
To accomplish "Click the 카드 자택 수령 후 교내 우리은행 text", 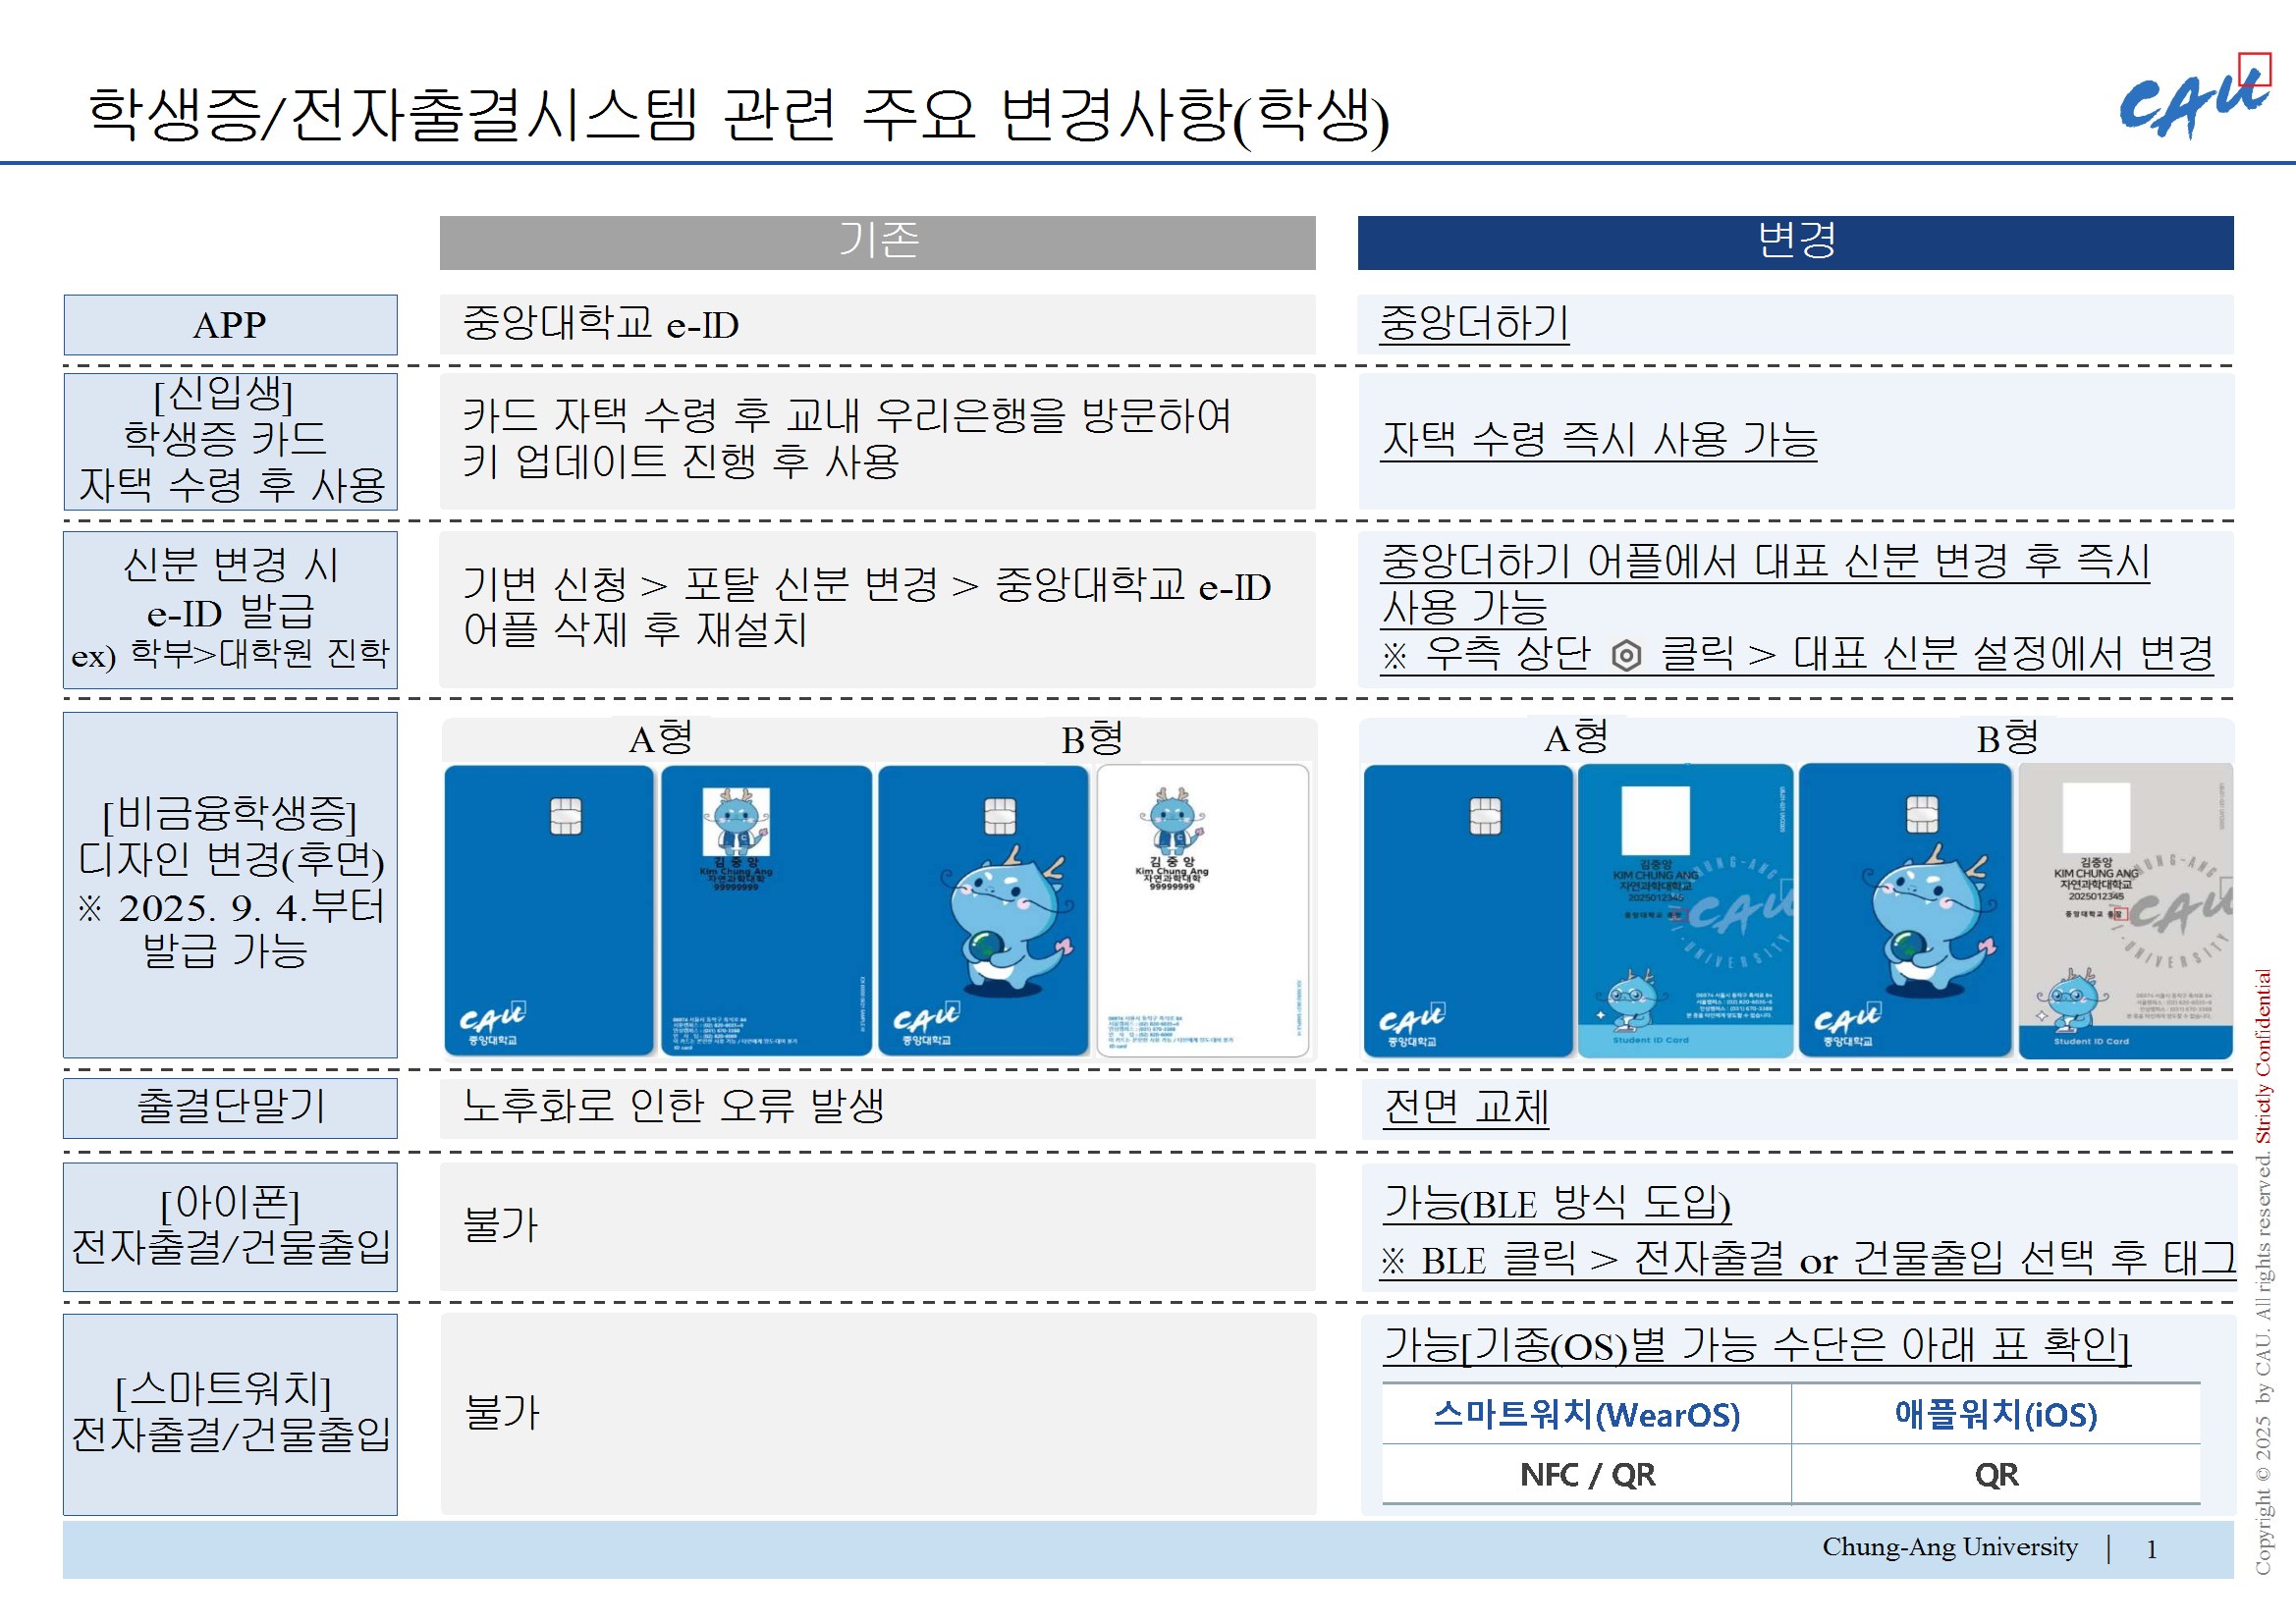I will click(x=846, y=438).
